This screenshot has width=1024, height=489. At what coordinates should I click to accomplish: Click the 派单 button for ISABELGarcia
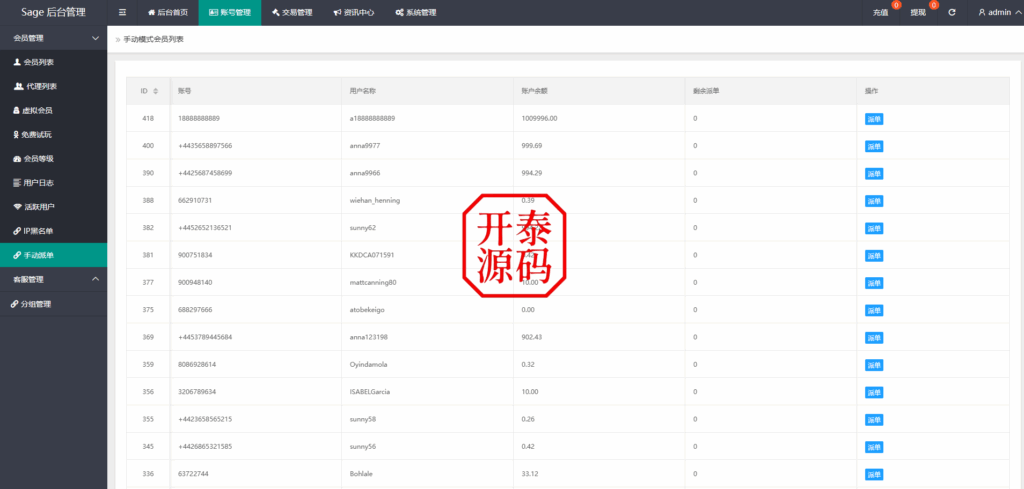pyautogui.click(x=874, y=392)
